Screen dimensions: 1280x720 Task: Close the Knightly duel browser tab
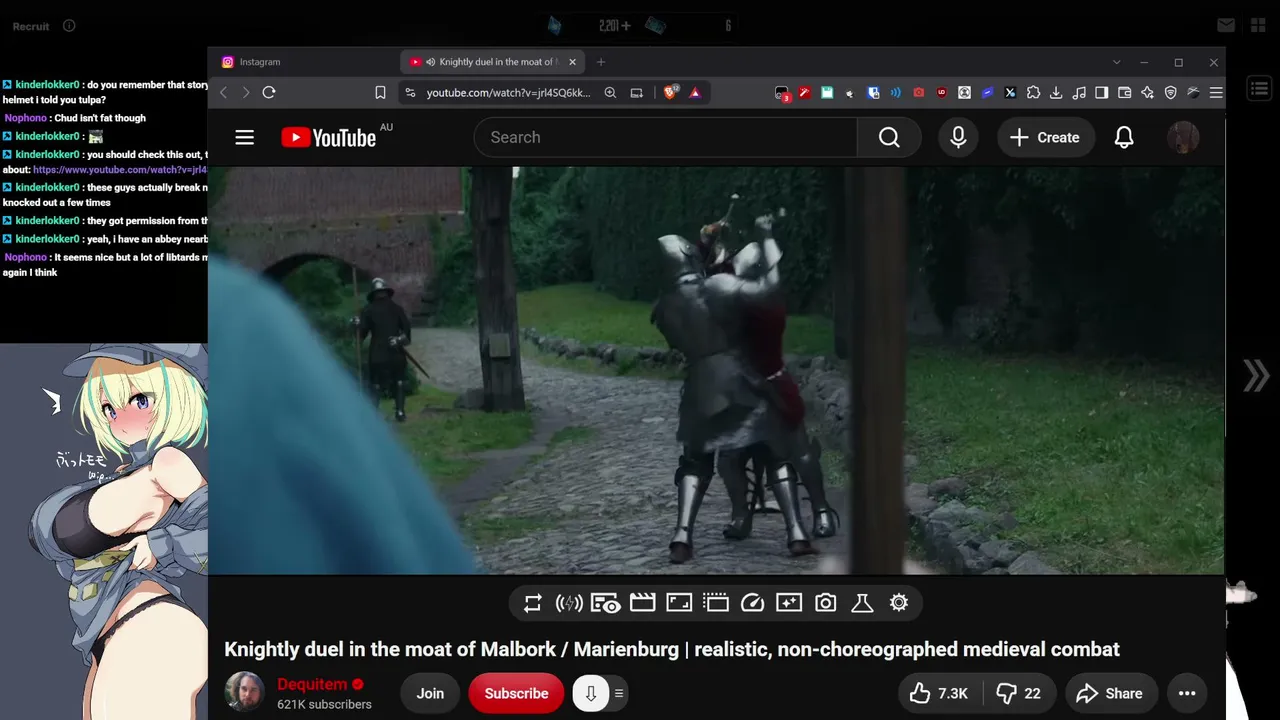pos(572,62)
